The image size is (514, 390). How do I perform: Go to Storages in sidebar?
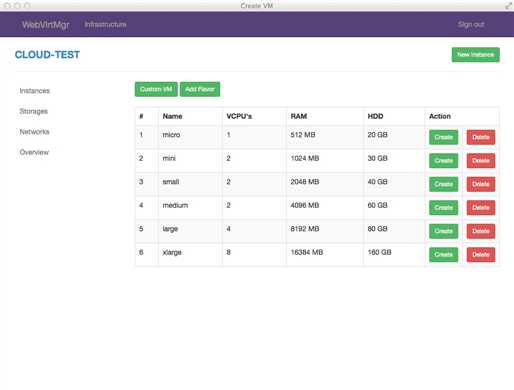tap(34, 111)
